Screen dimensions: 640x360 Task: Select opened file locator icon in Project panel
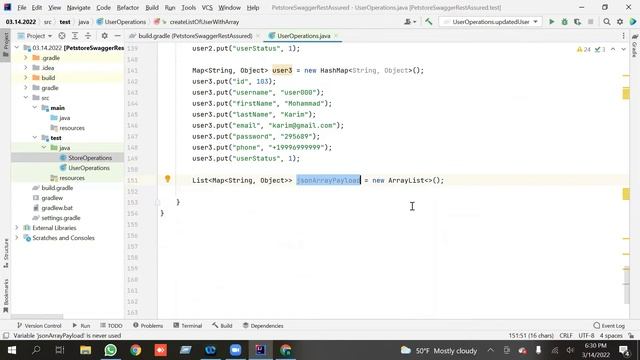tap(62, 36)
